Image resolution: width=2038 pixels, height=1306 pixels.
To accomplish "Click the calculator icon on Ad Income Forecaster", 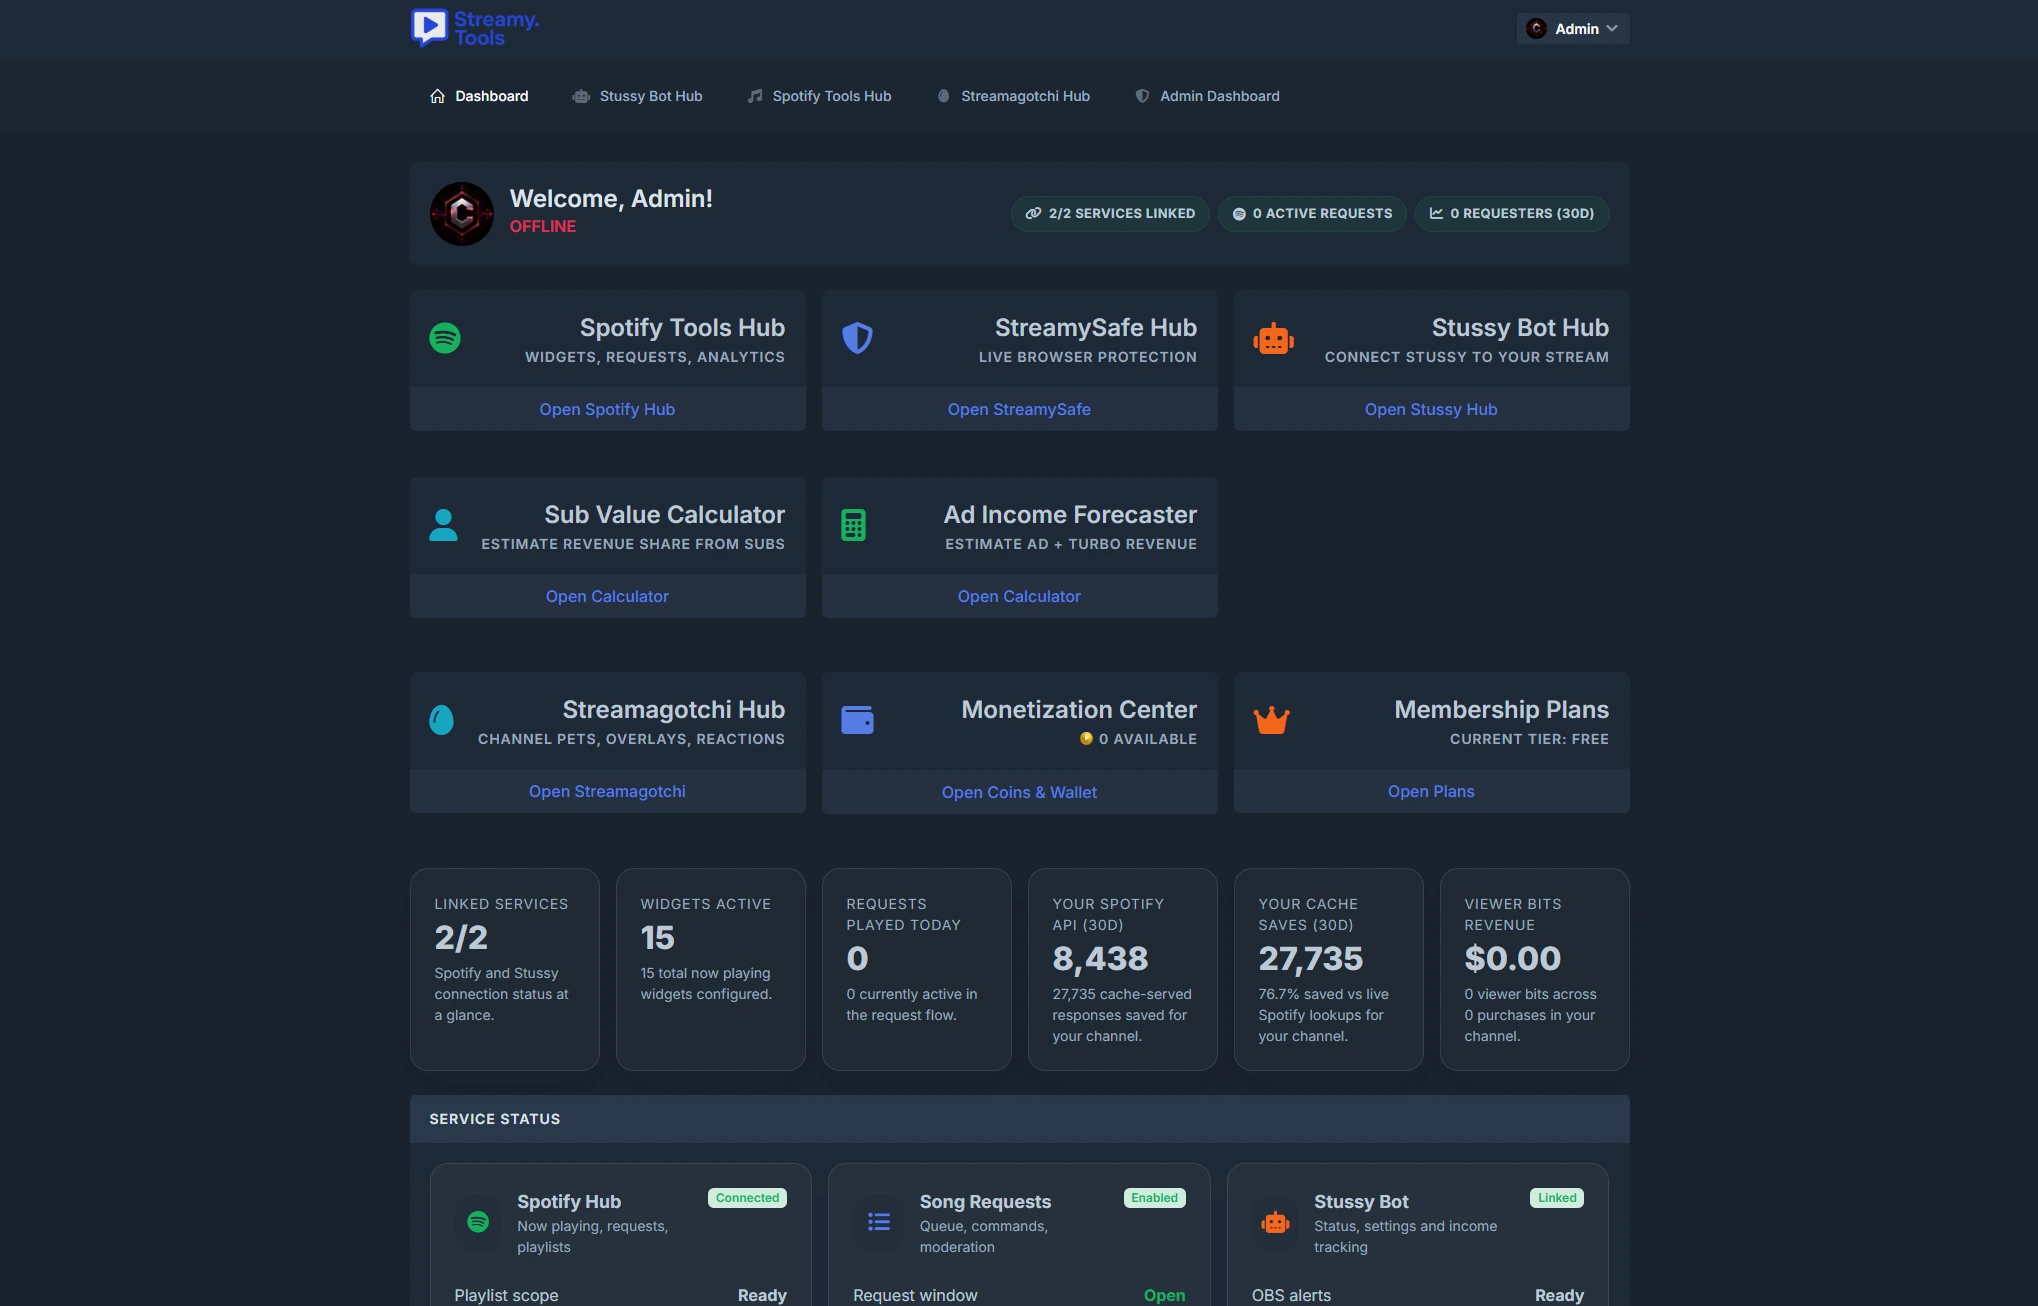I will [853, 525].
